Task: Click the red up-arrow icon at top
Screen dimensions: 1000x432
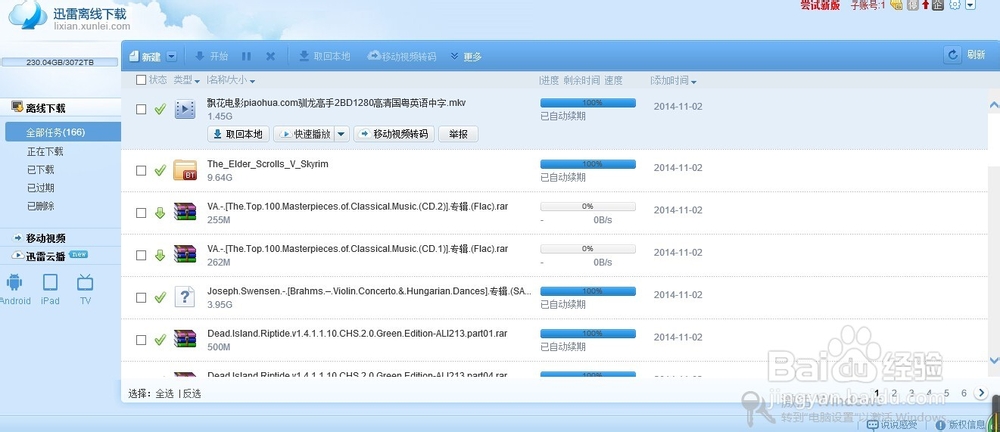Action: coord(925,5)
